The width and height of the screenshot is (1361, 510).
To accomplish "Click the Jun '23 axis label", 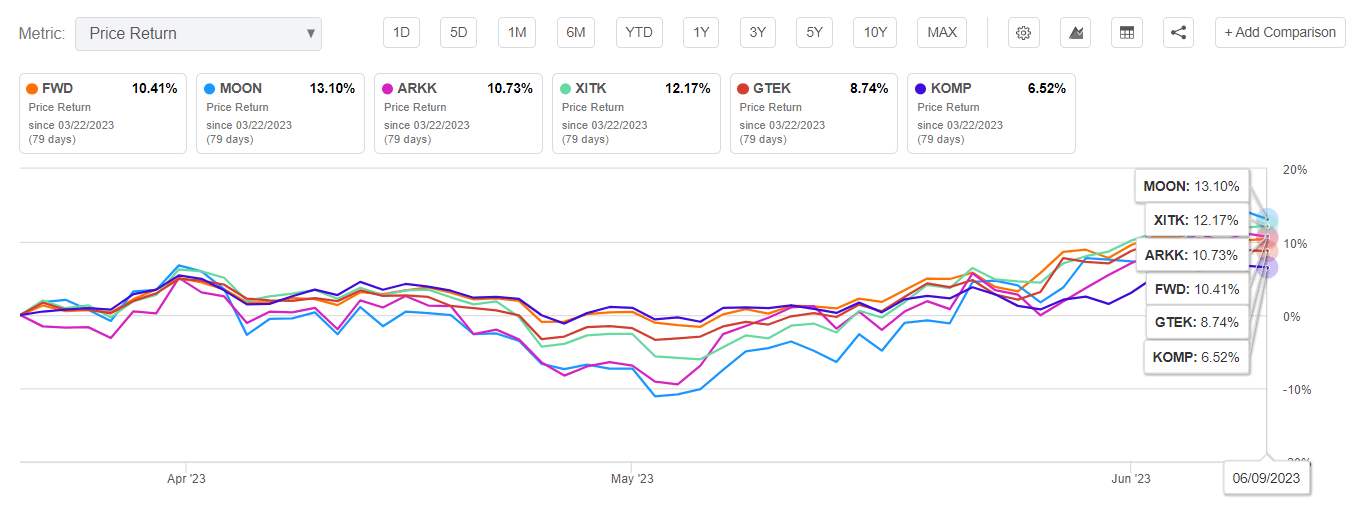I will tap(1131, 479).
